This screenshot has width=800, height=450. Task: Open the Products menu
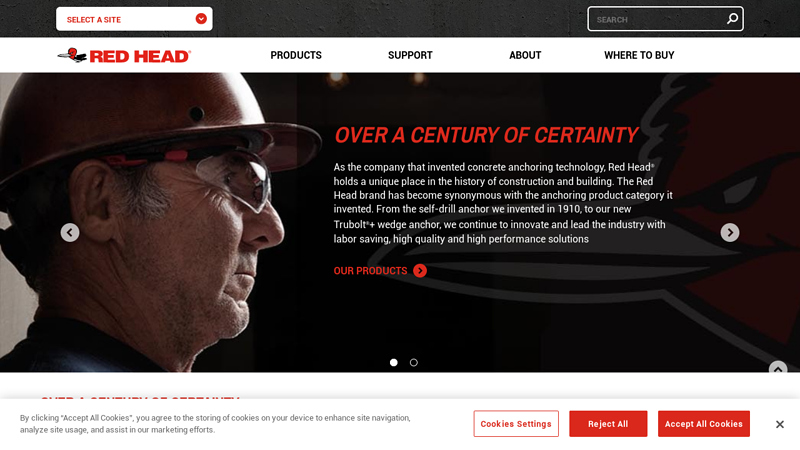pyautogui.click(x=296, y=55)
